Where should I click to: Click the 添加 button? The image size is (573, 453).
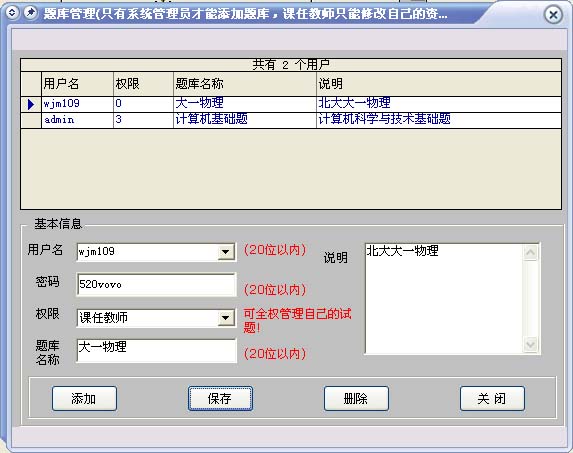point(84,399)
